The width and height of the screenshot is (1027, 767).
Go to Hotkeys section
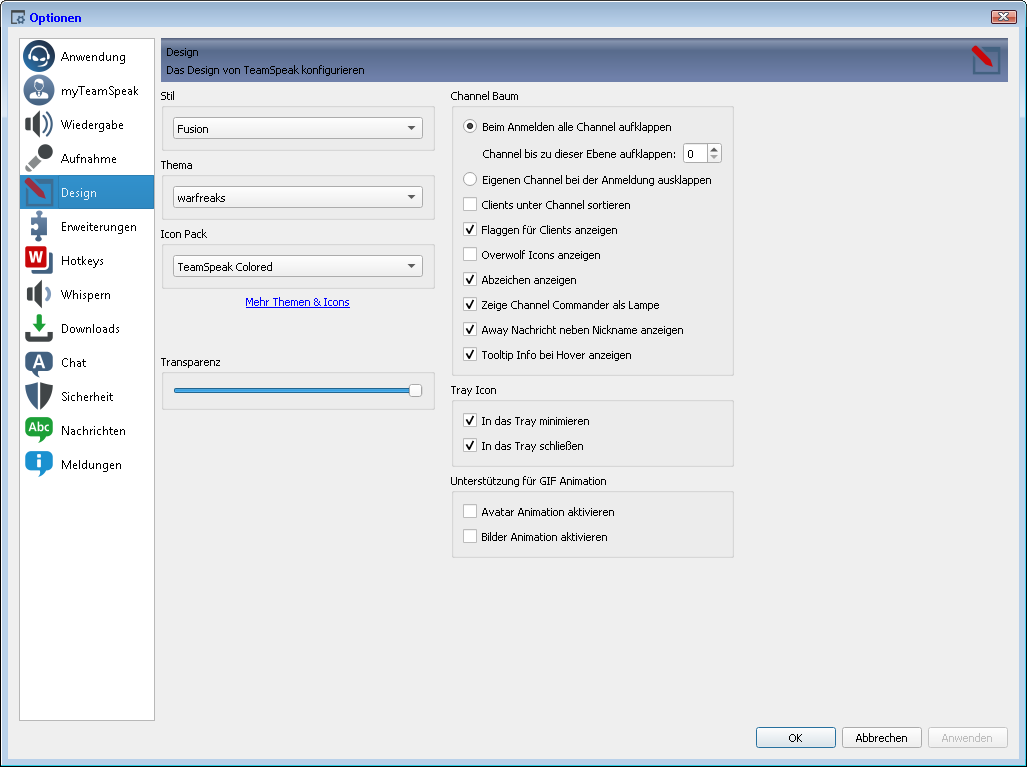pos(87,261)
